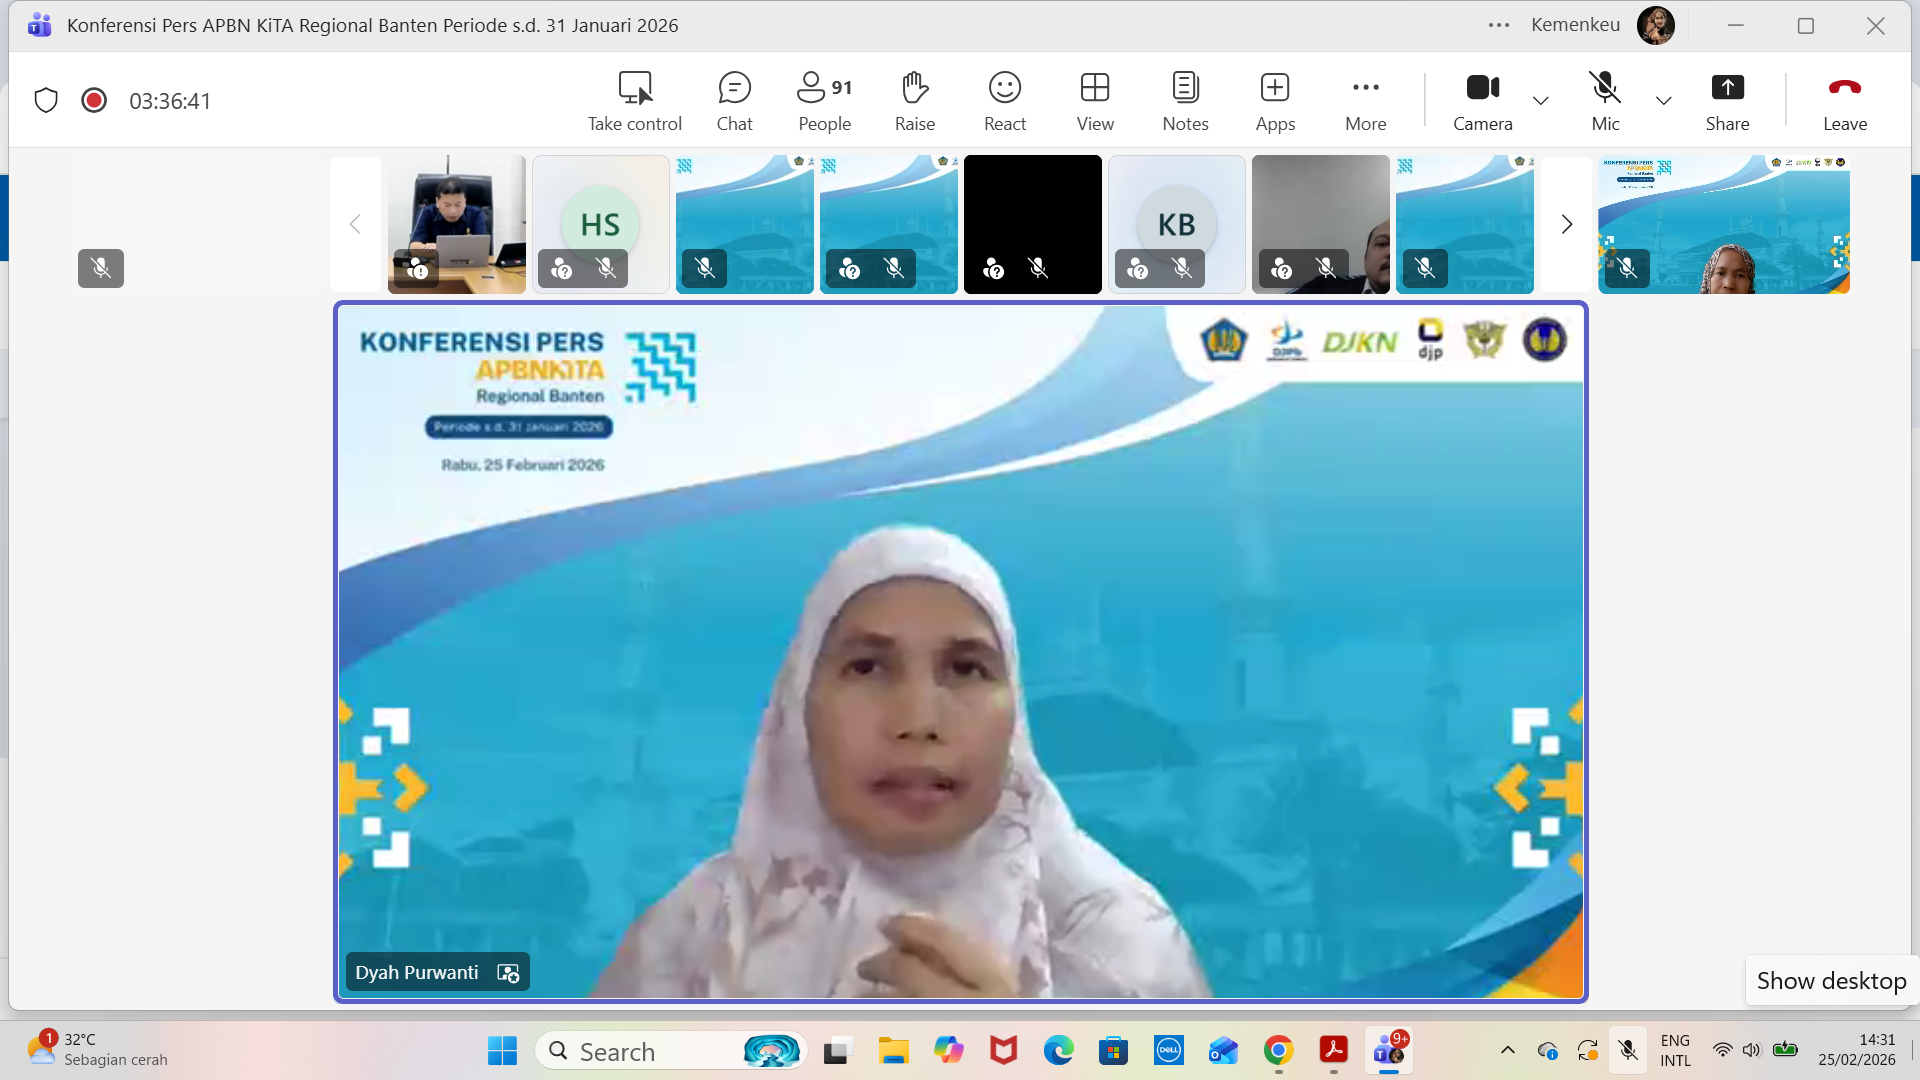Unmute with the Mic toggle

[1605, 100]
